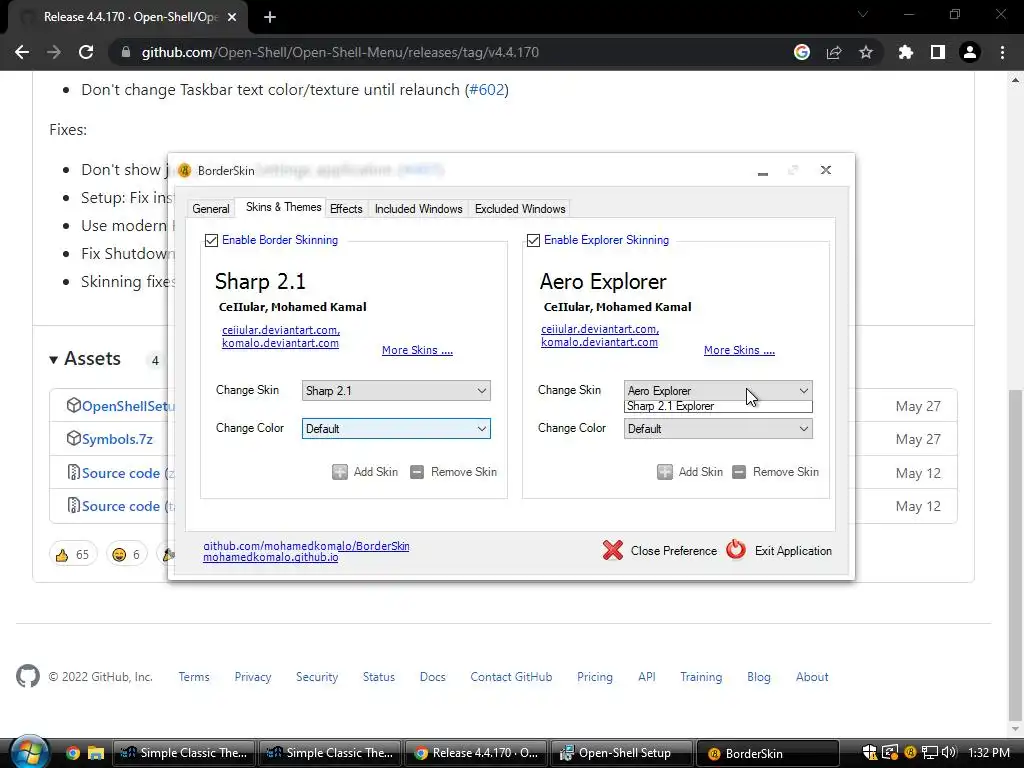This screenshot has width=1024, height=768.
Task: Select the Skins & Themes tab
Action: click(283, 207)
